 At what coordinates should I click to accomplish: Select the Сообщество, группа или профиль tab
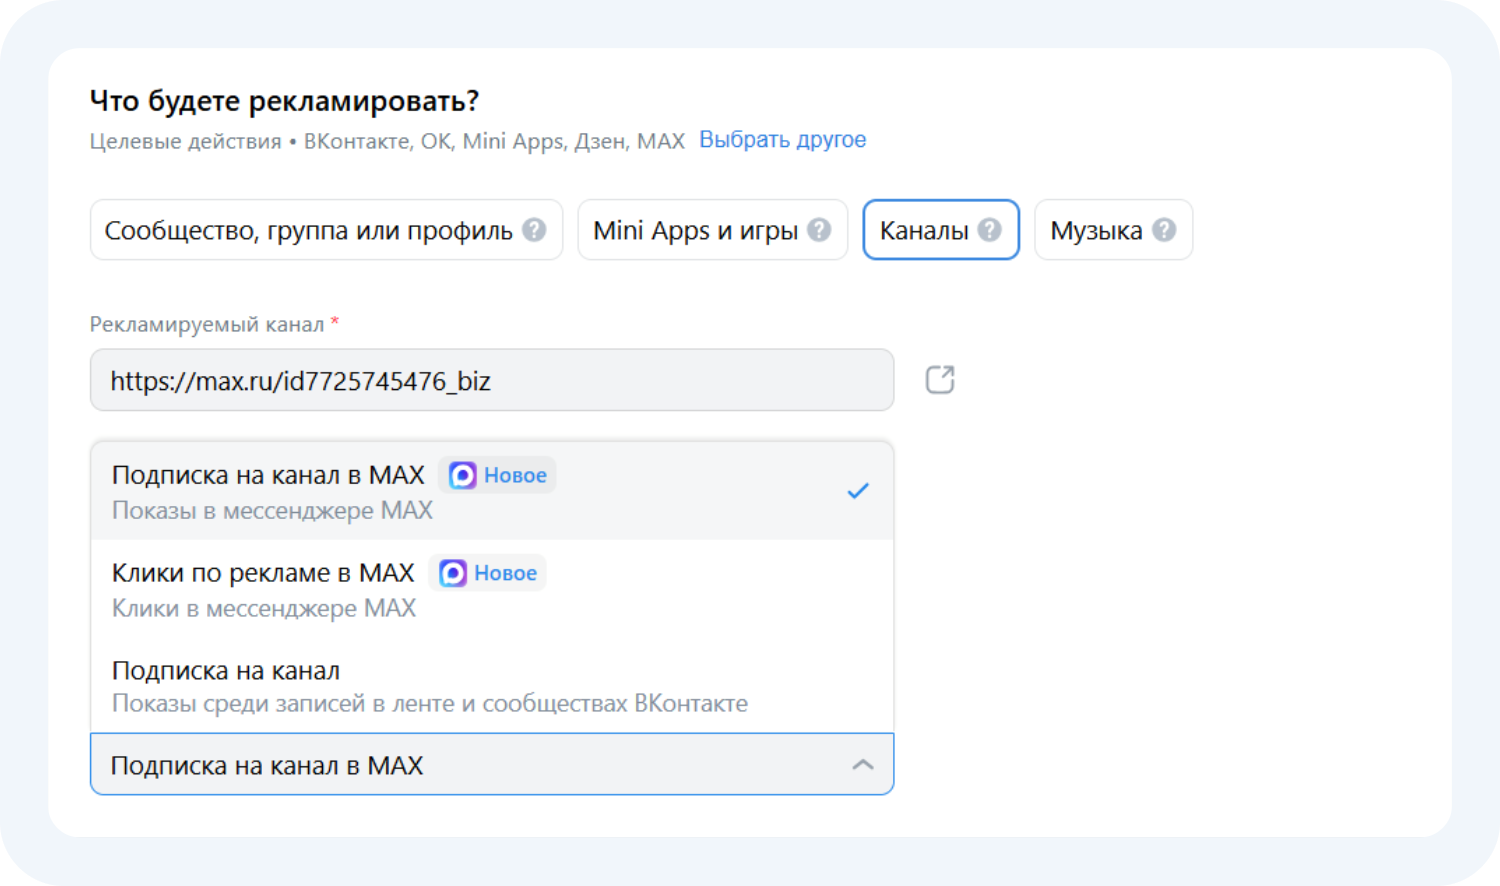pyautogui.click(x=326, y=230)
